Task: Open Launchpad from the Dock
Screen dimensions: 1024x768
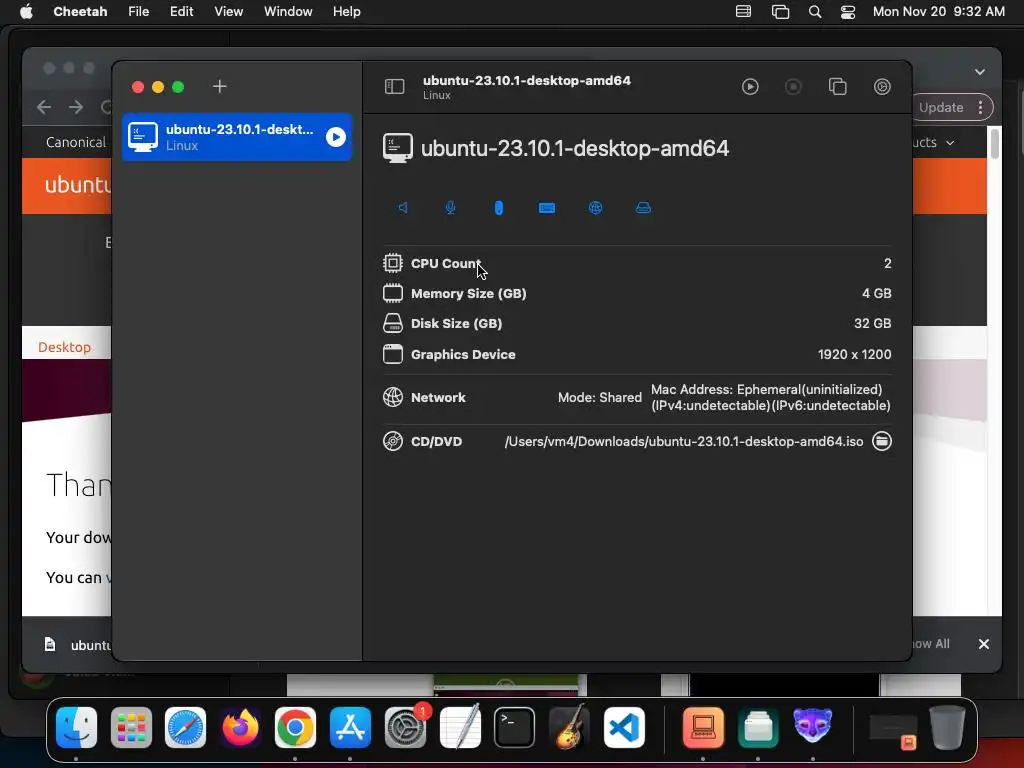Action: 131,728
